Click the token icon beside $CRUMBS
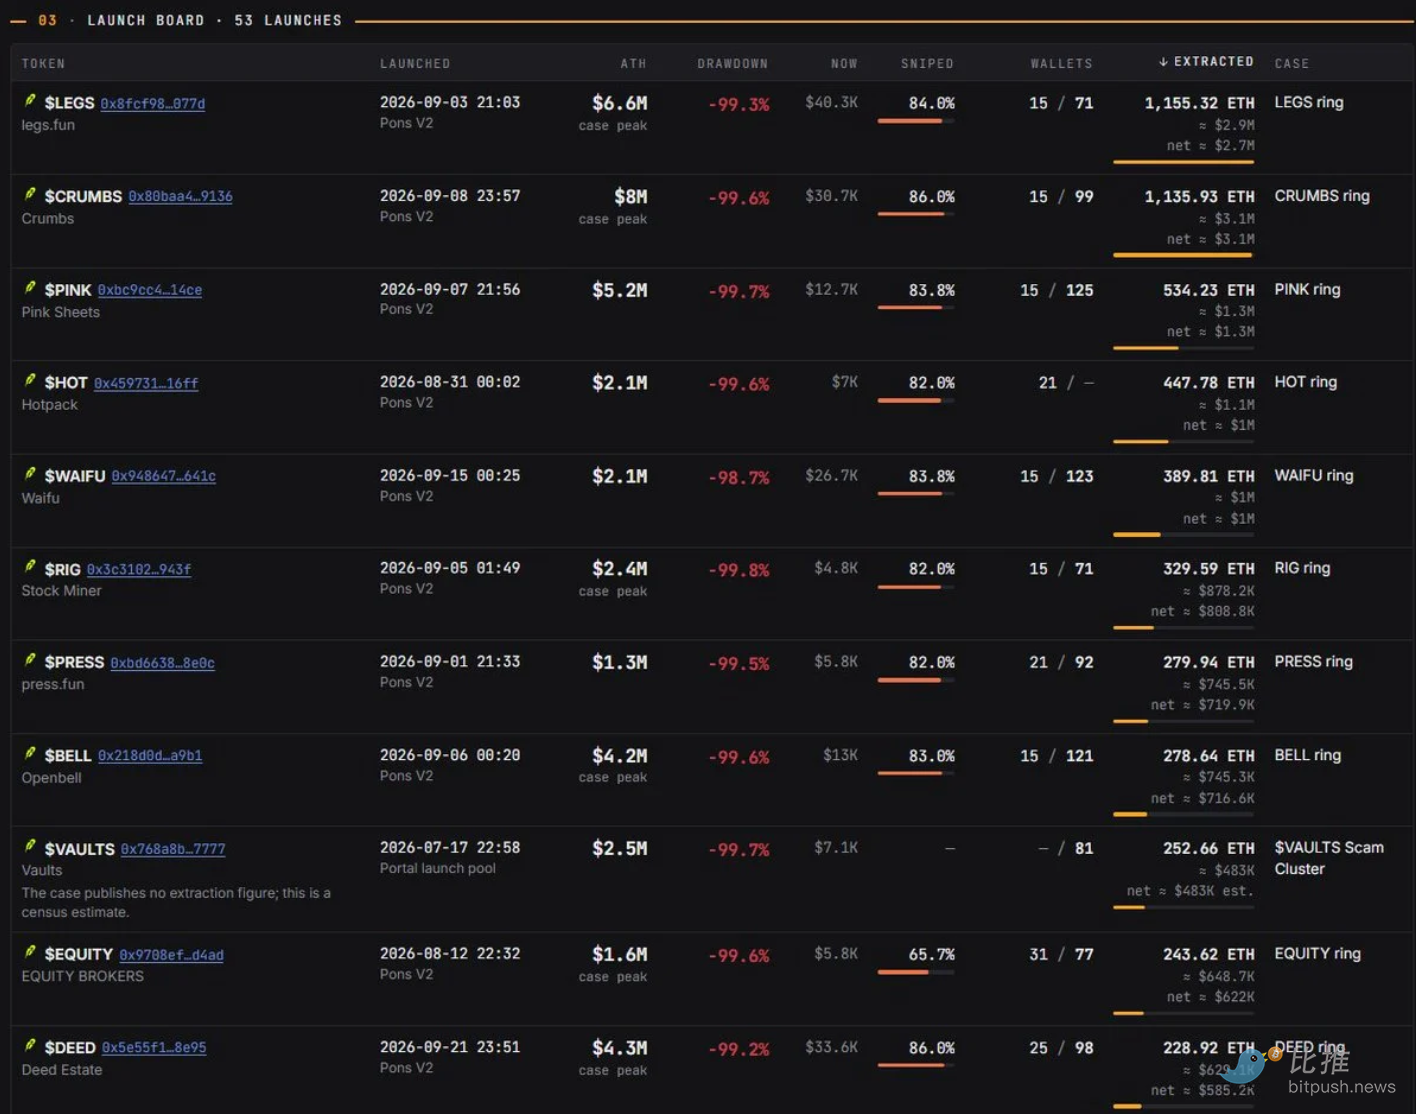The image size is (1416, 1114). [x=30, y=195]
